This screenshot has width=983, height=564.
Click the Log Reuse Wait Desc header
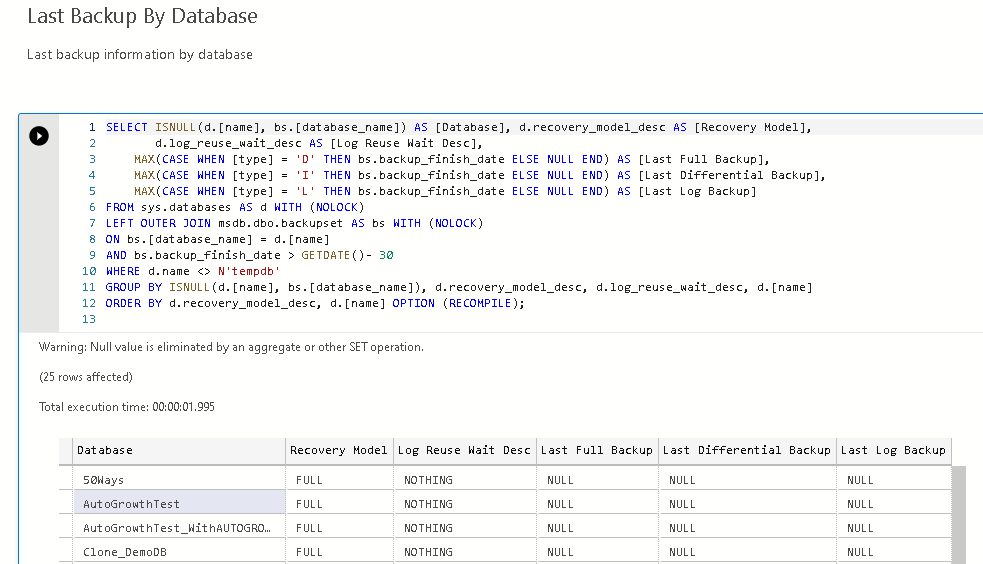point(464,450)
